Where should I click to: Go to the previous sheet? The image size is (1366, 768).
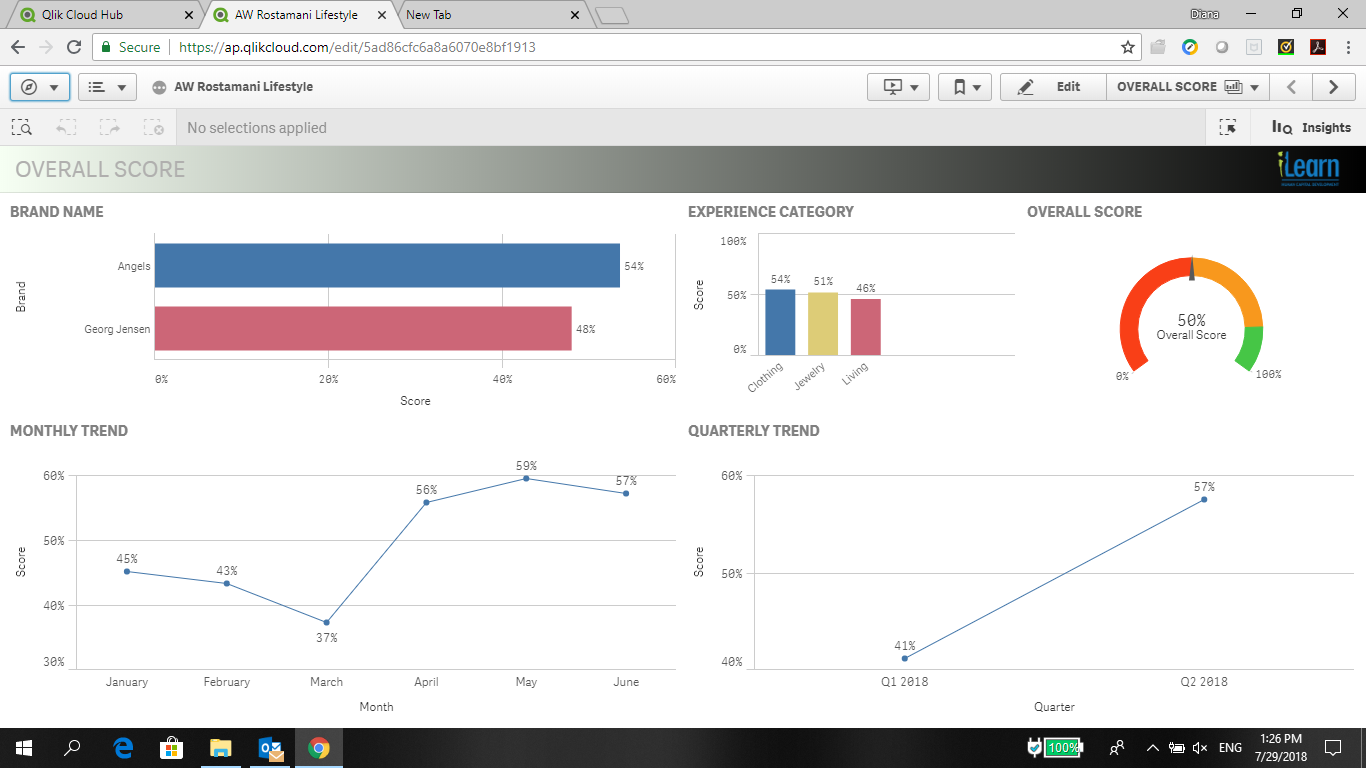pyautogui.click(x=1291, y=87)
